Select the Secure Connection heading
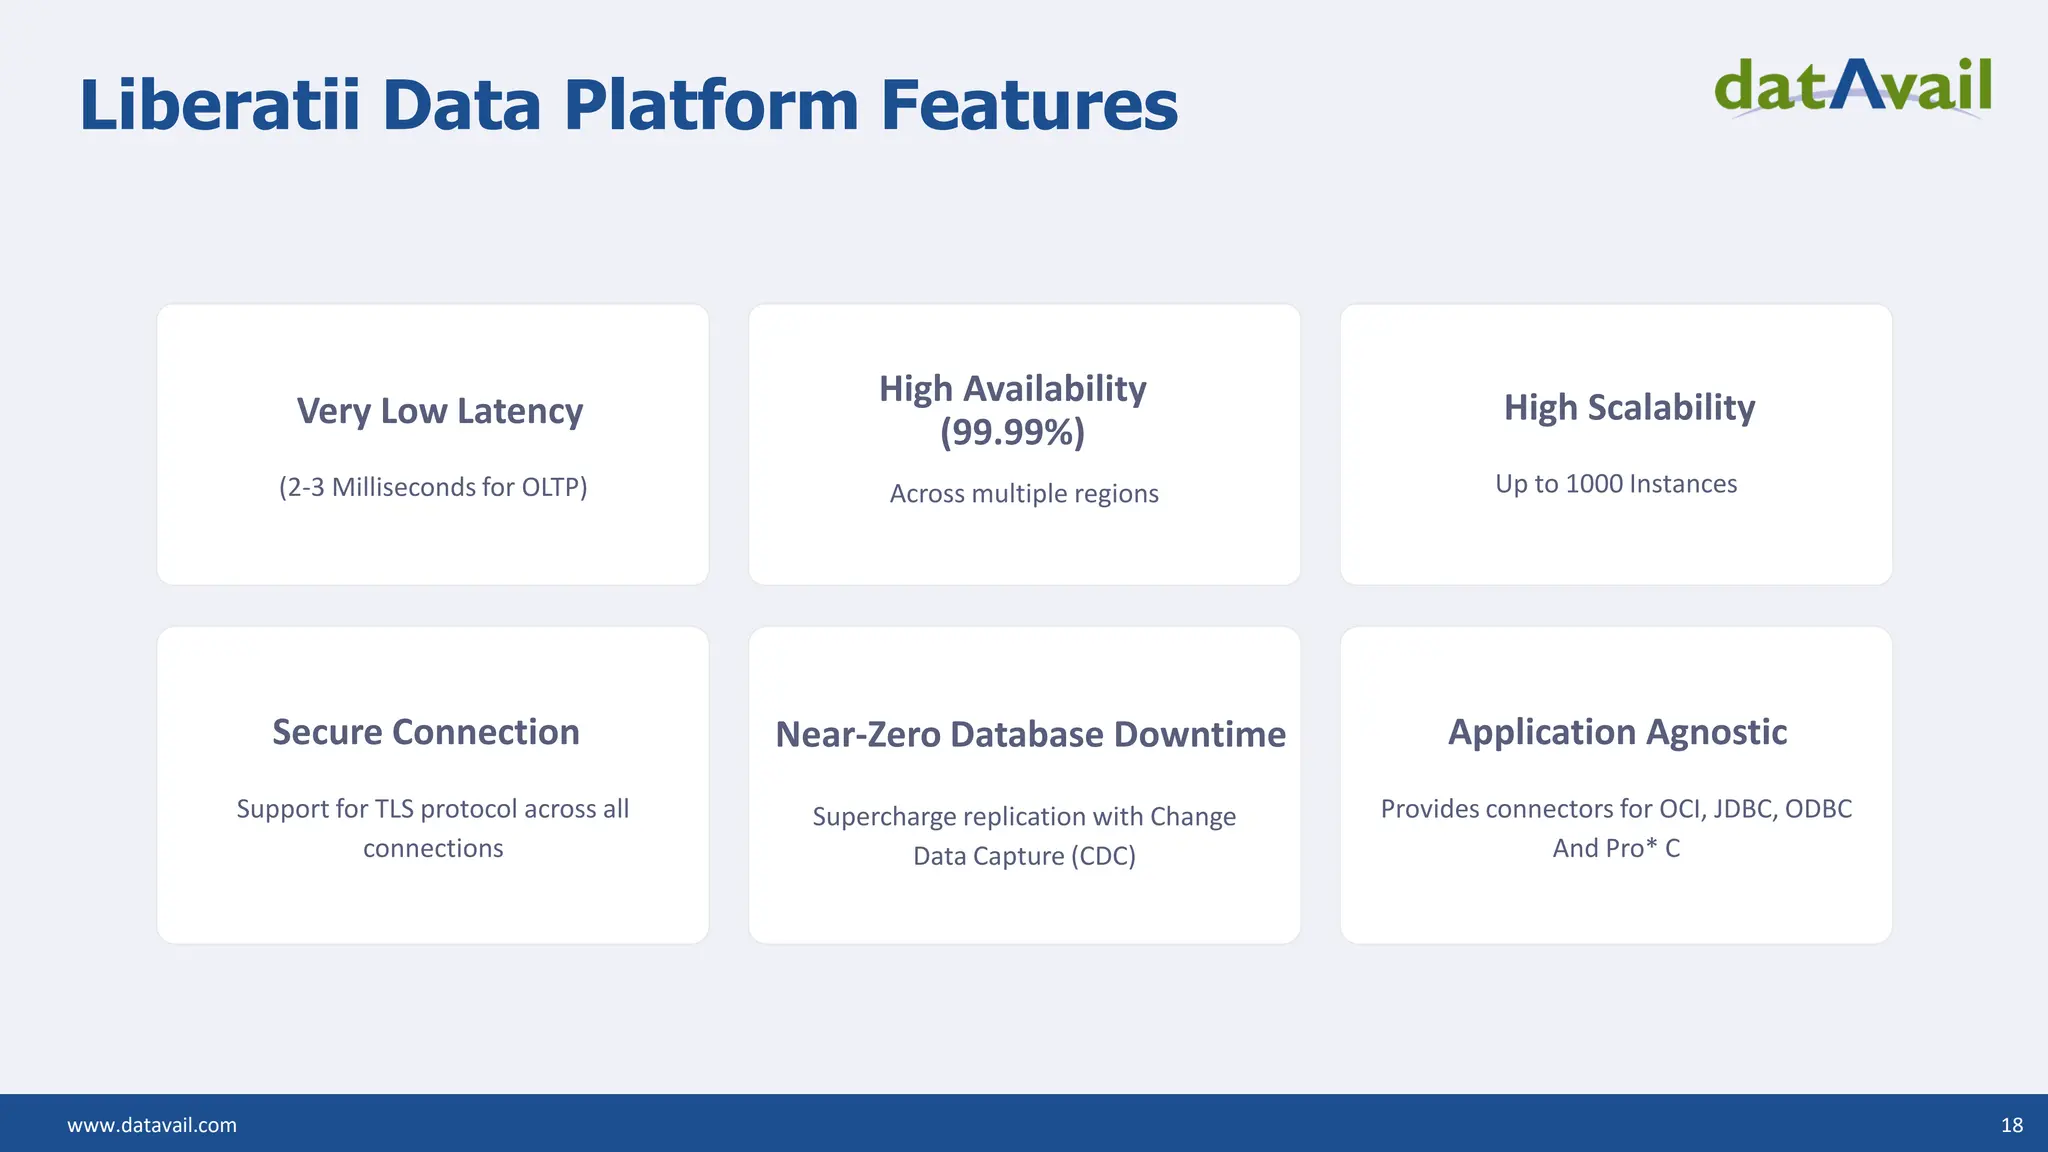The image size is (2048, 1152). tap(426, 732)
